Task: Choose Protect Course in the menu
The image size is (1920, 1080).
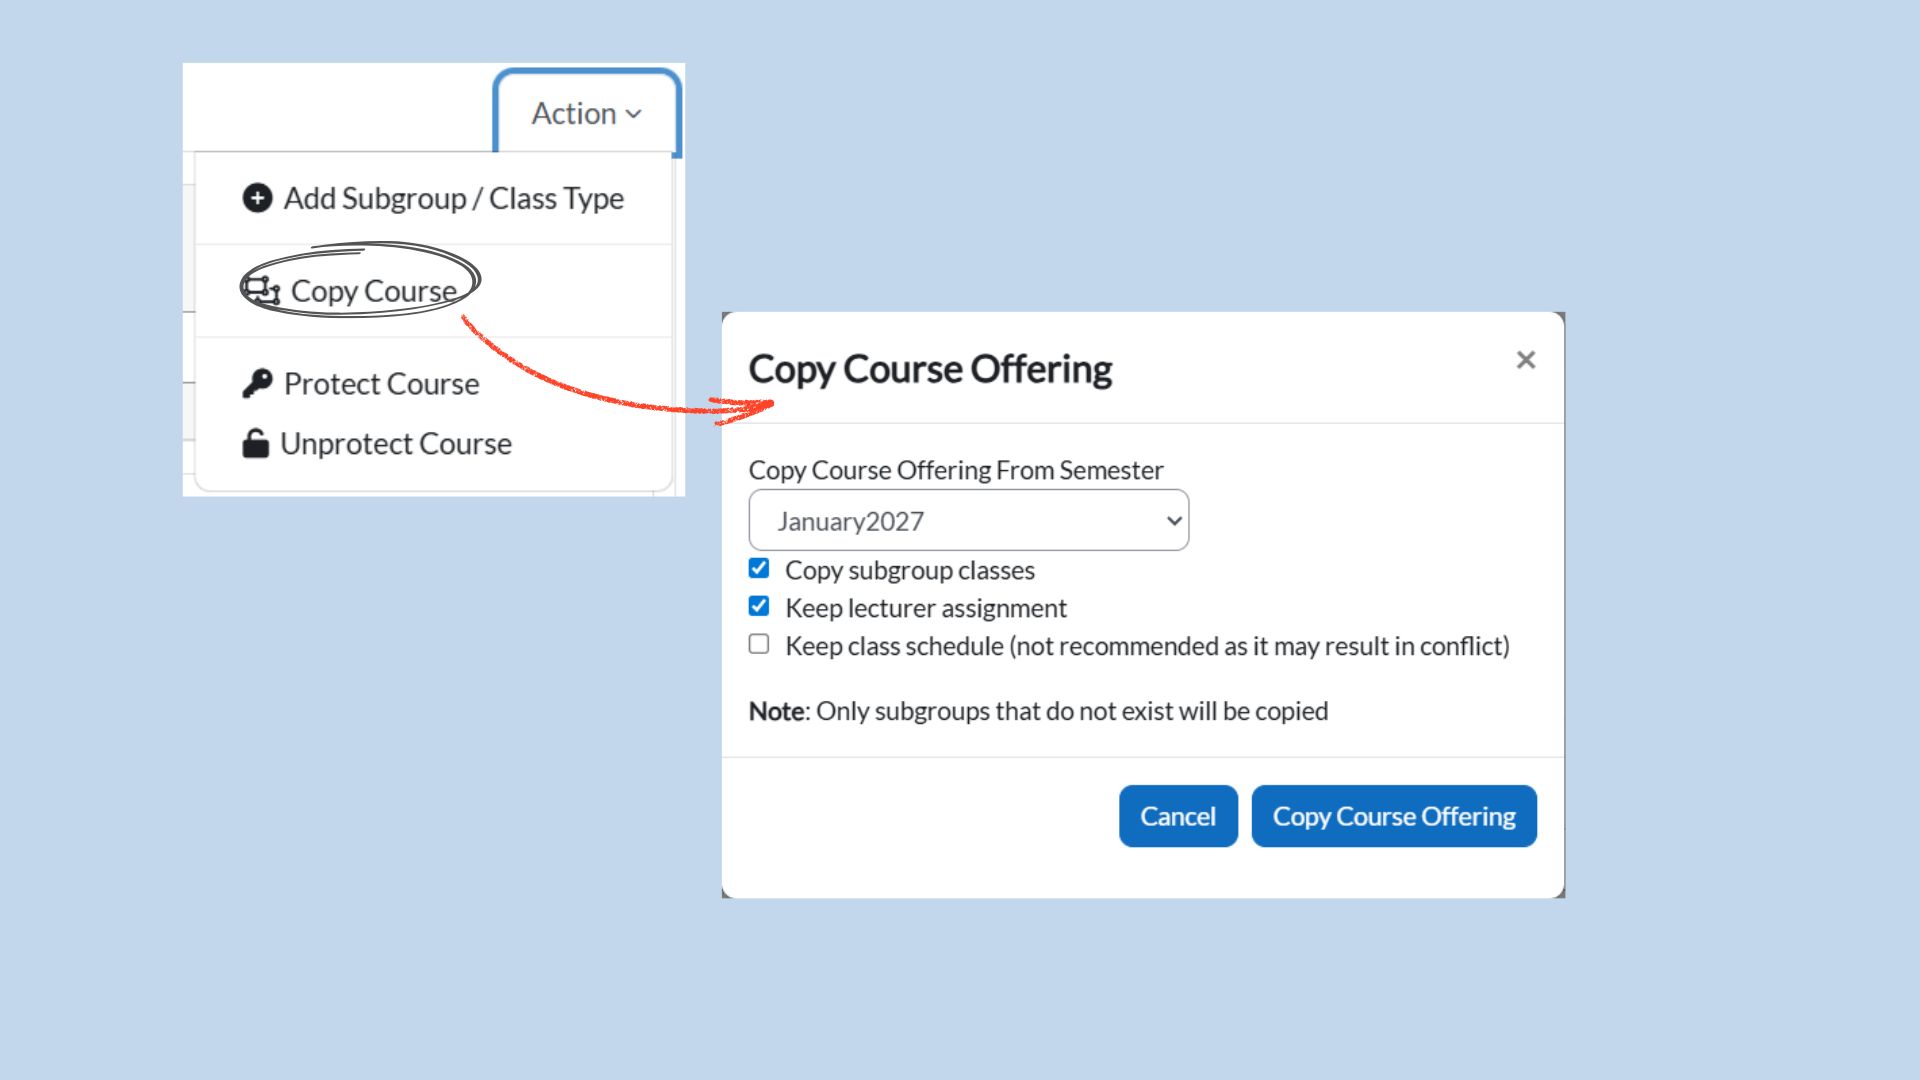Action: click(380, 383)
